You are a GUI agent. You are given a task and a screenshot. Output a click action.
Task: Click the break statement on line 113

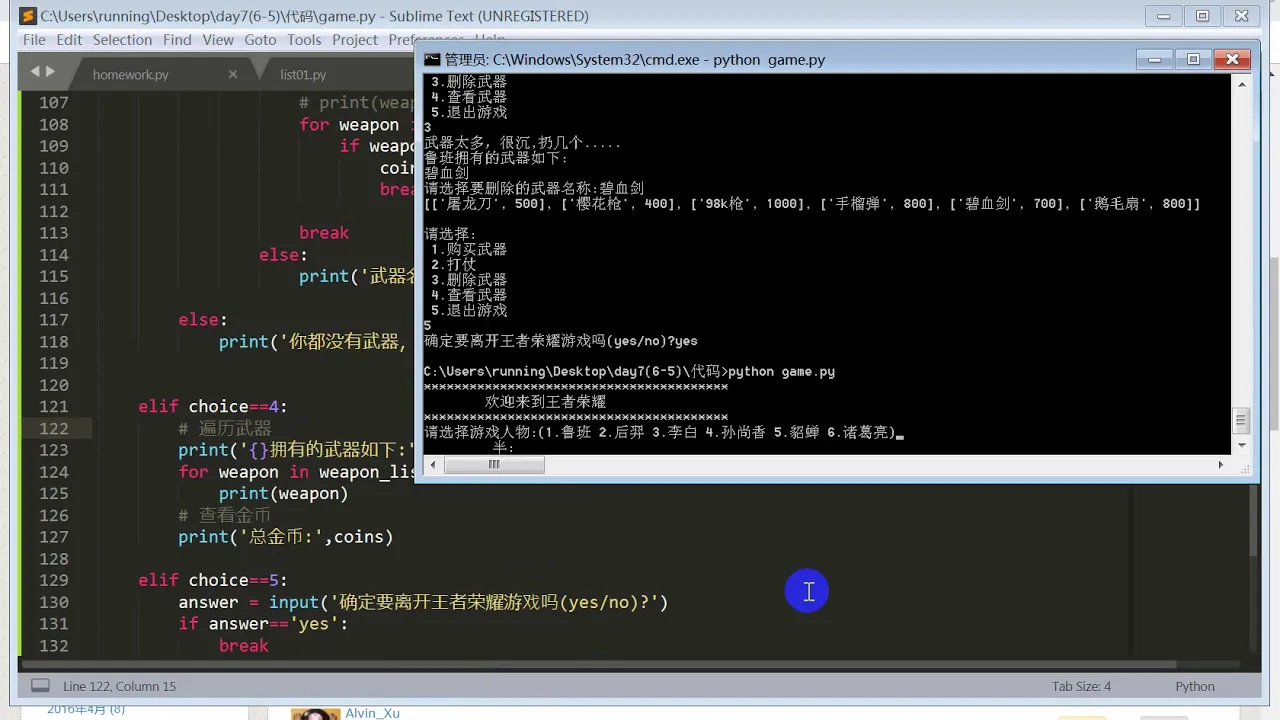click(324, 232)
